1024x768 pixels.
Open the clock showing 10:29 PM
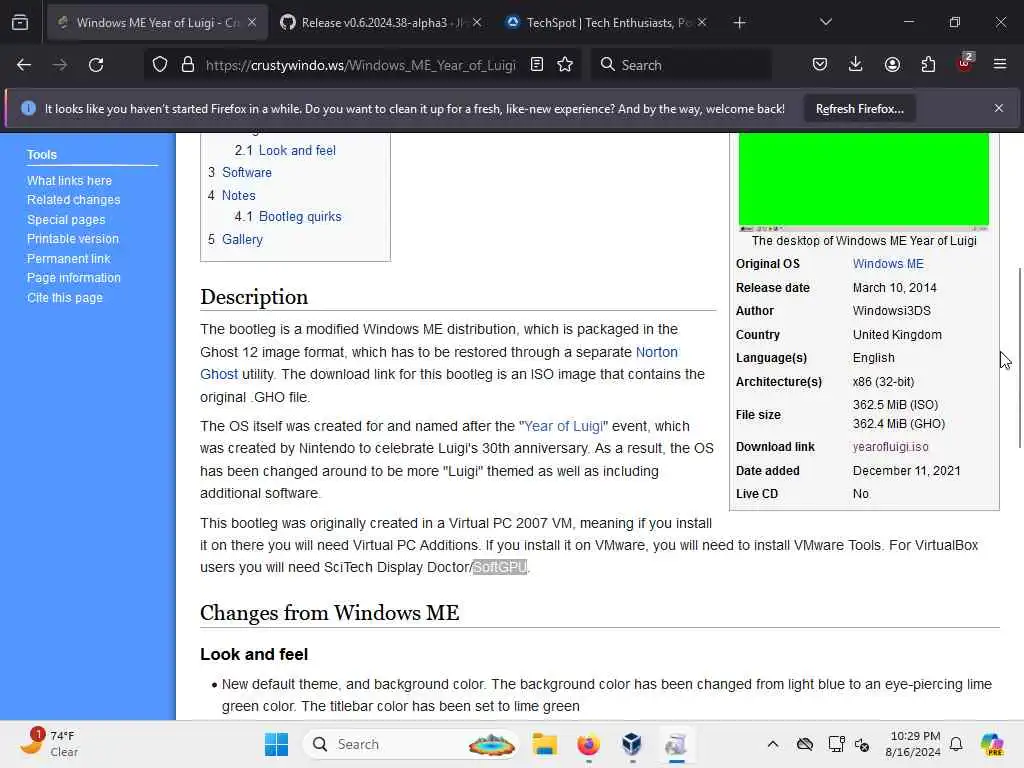click(913, 744)
